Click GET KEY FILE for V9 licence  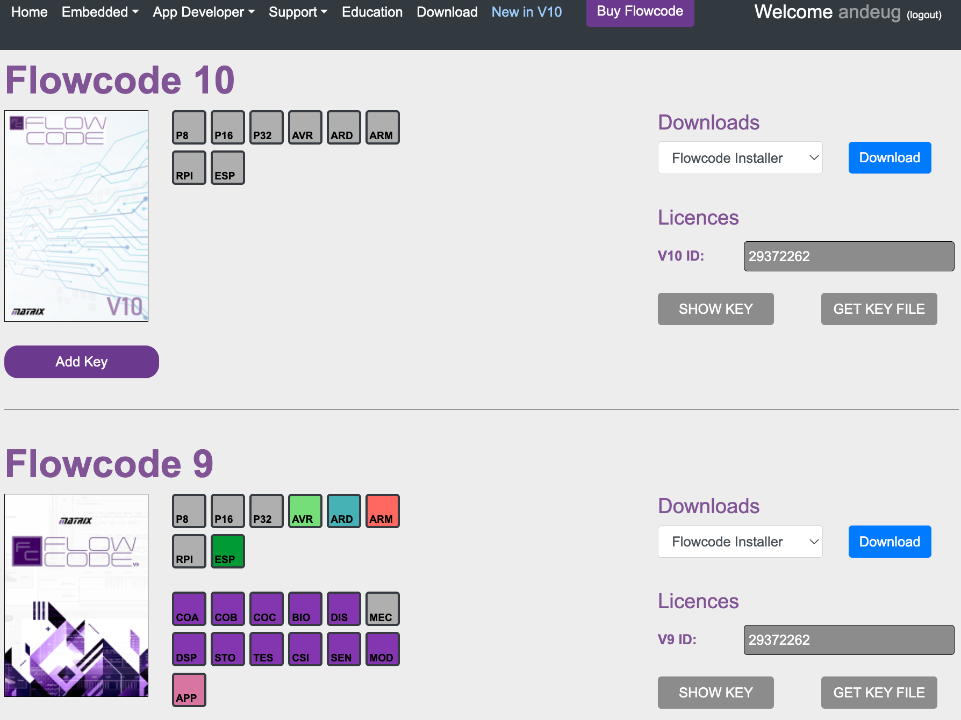(879, 692)
